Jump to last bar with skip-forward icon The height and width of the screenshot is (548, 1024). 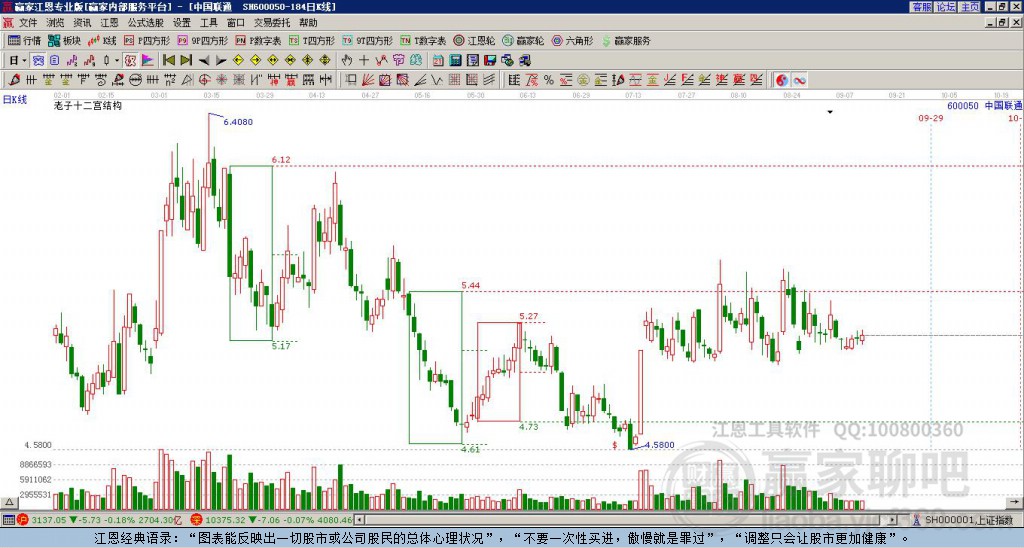186,61
